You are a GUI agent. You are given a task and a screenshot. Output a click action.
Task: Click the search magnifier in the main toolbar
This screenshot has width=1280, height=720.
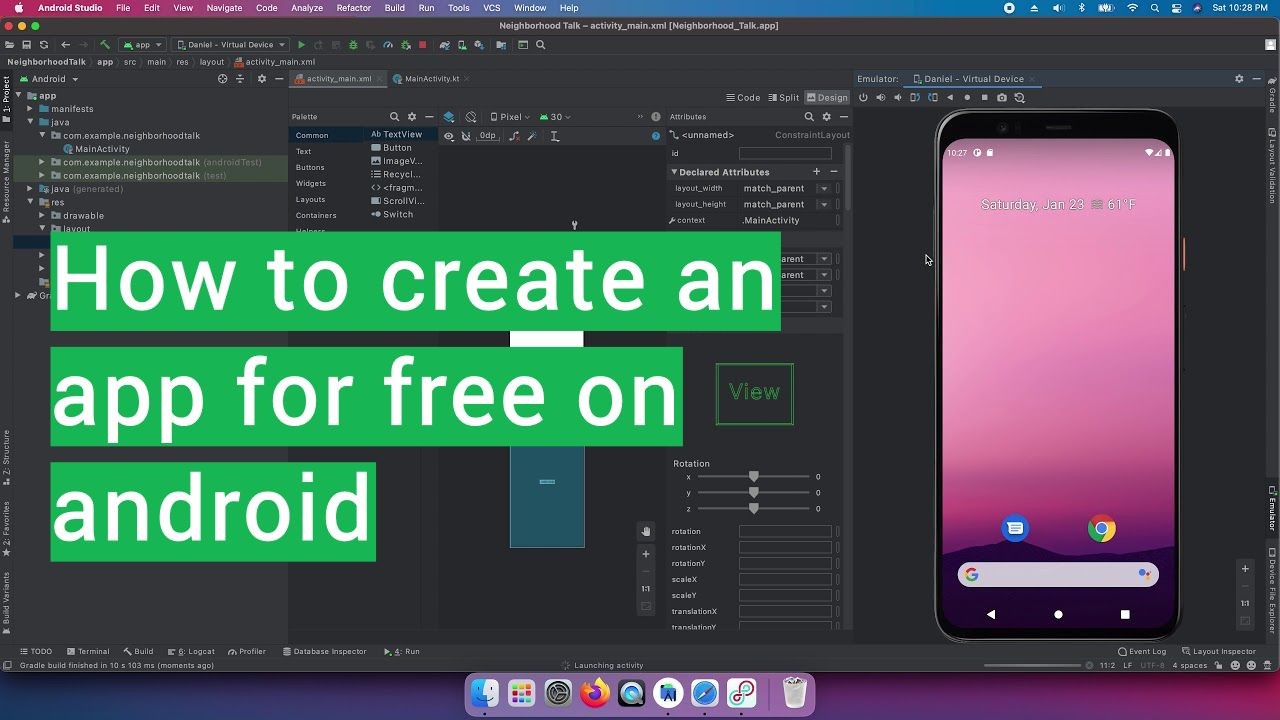(x=540, y=45)
